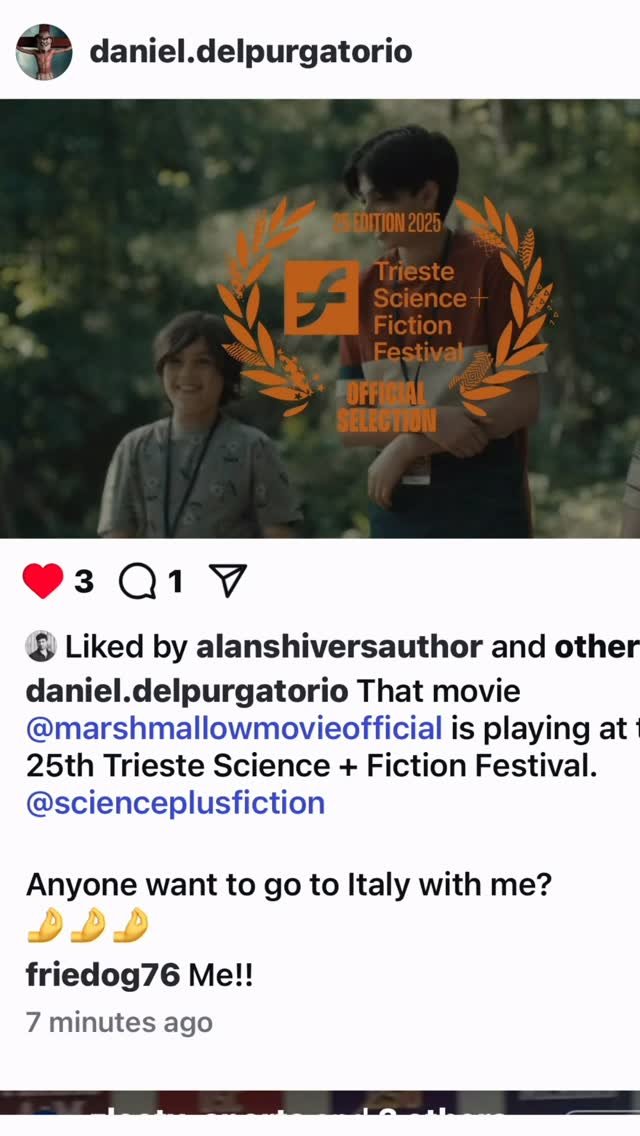The width and height of the screenshot is (640, 1136).
Task: Open daniel.delpurgatorio username in header
Action: [x=251, y=52]
